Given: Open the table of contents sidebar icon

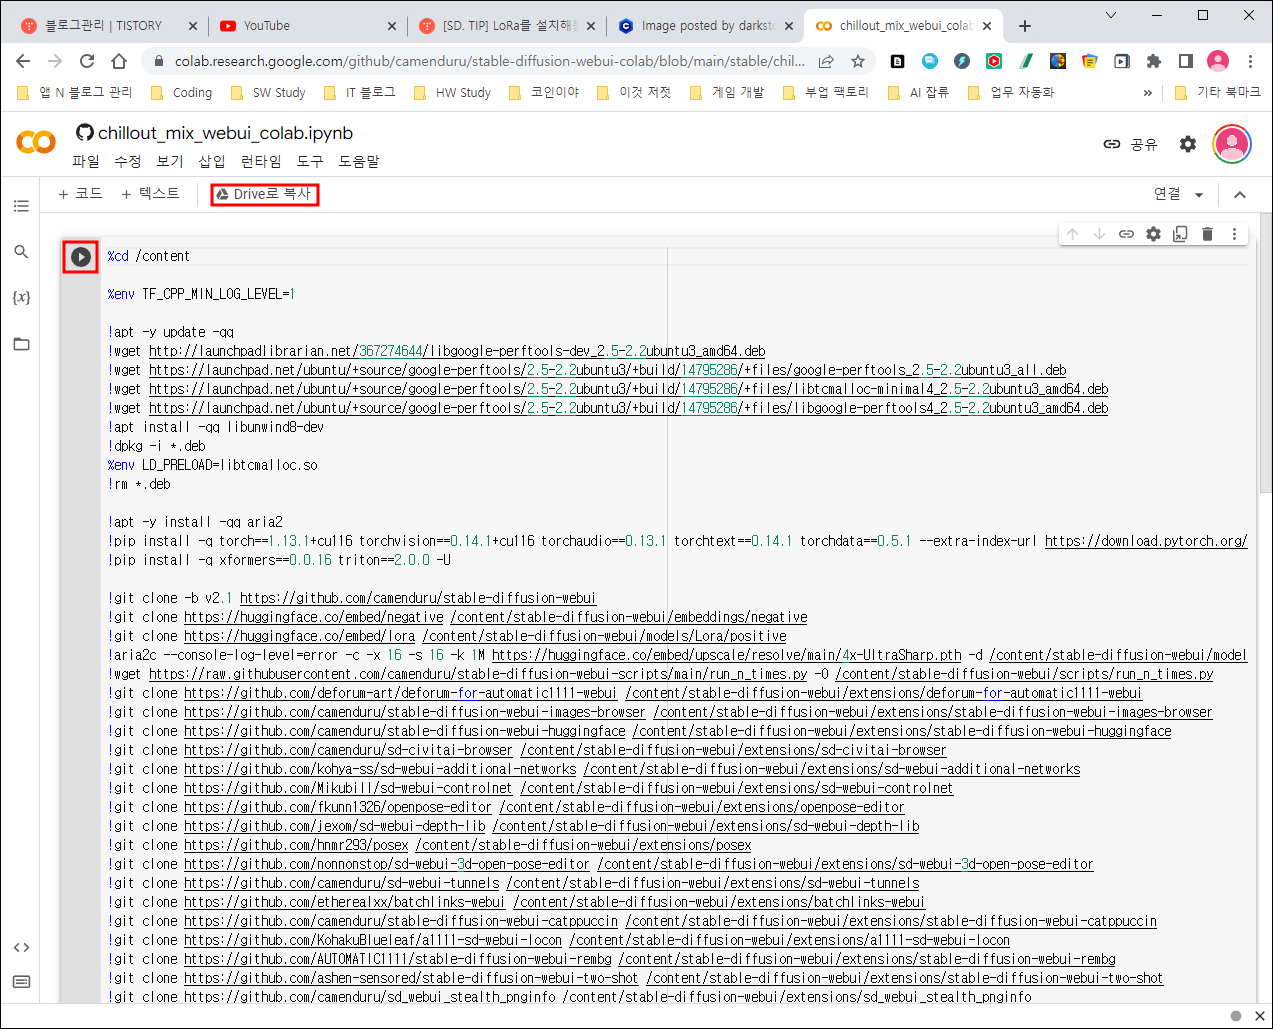Looking at the screenshot, I should 21,206.
